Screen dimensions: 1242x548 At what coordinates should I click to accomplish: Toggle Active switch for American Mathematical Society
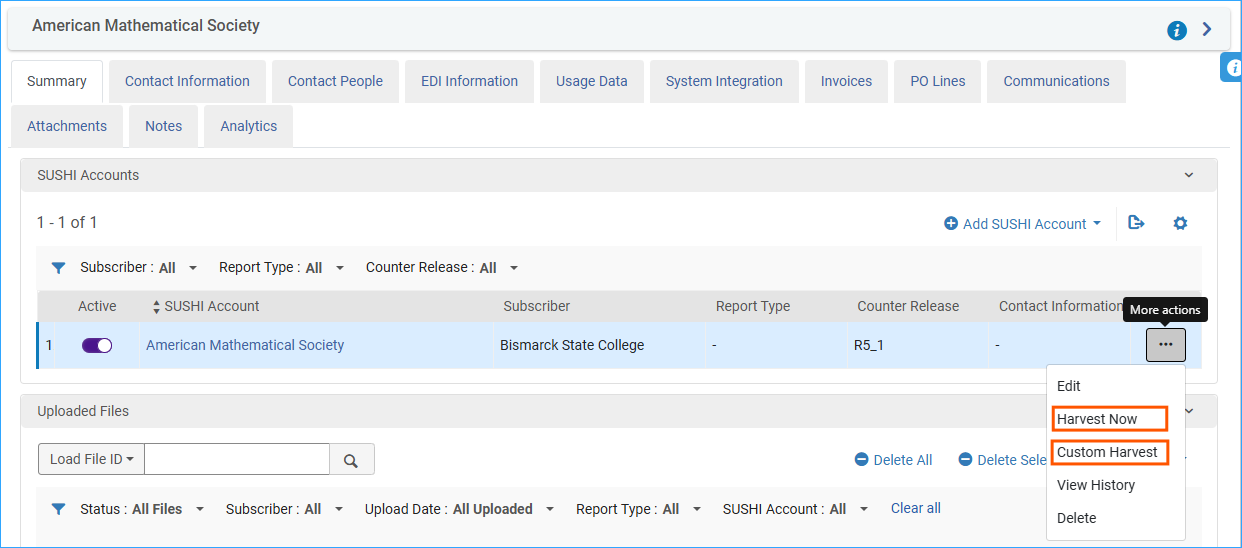click(97, 345)
